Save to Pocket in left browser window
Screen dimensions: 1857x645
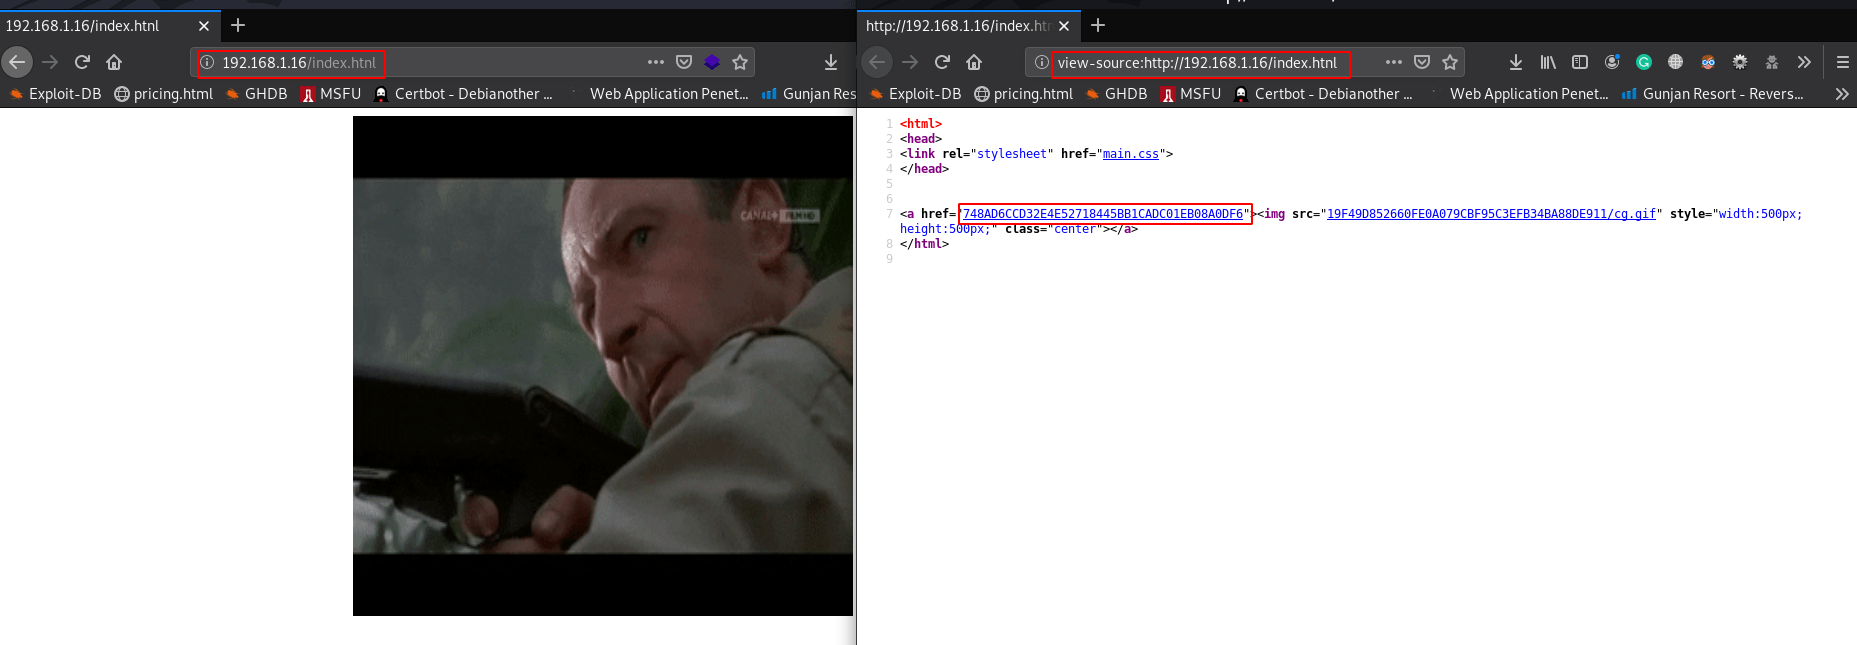[x=684, y=62]
